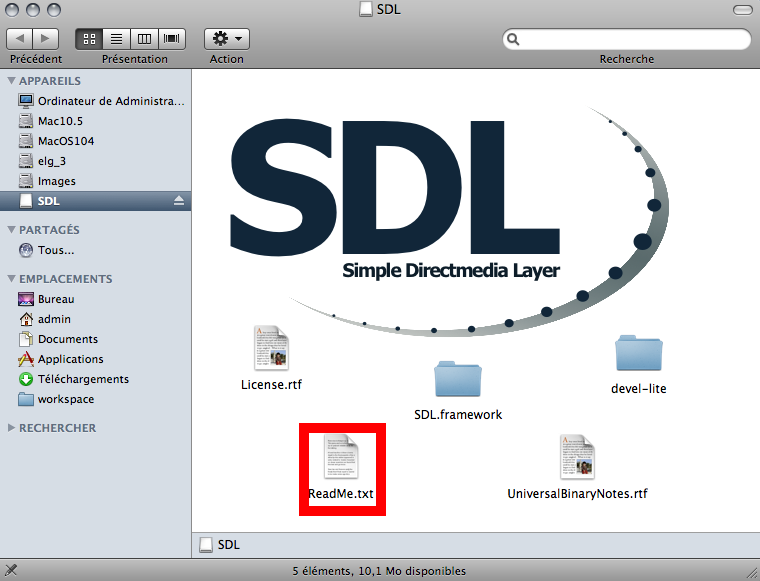Click the toolbar hide pill button
This screenshot has height=581, width=760.
[x=743, y=10]
